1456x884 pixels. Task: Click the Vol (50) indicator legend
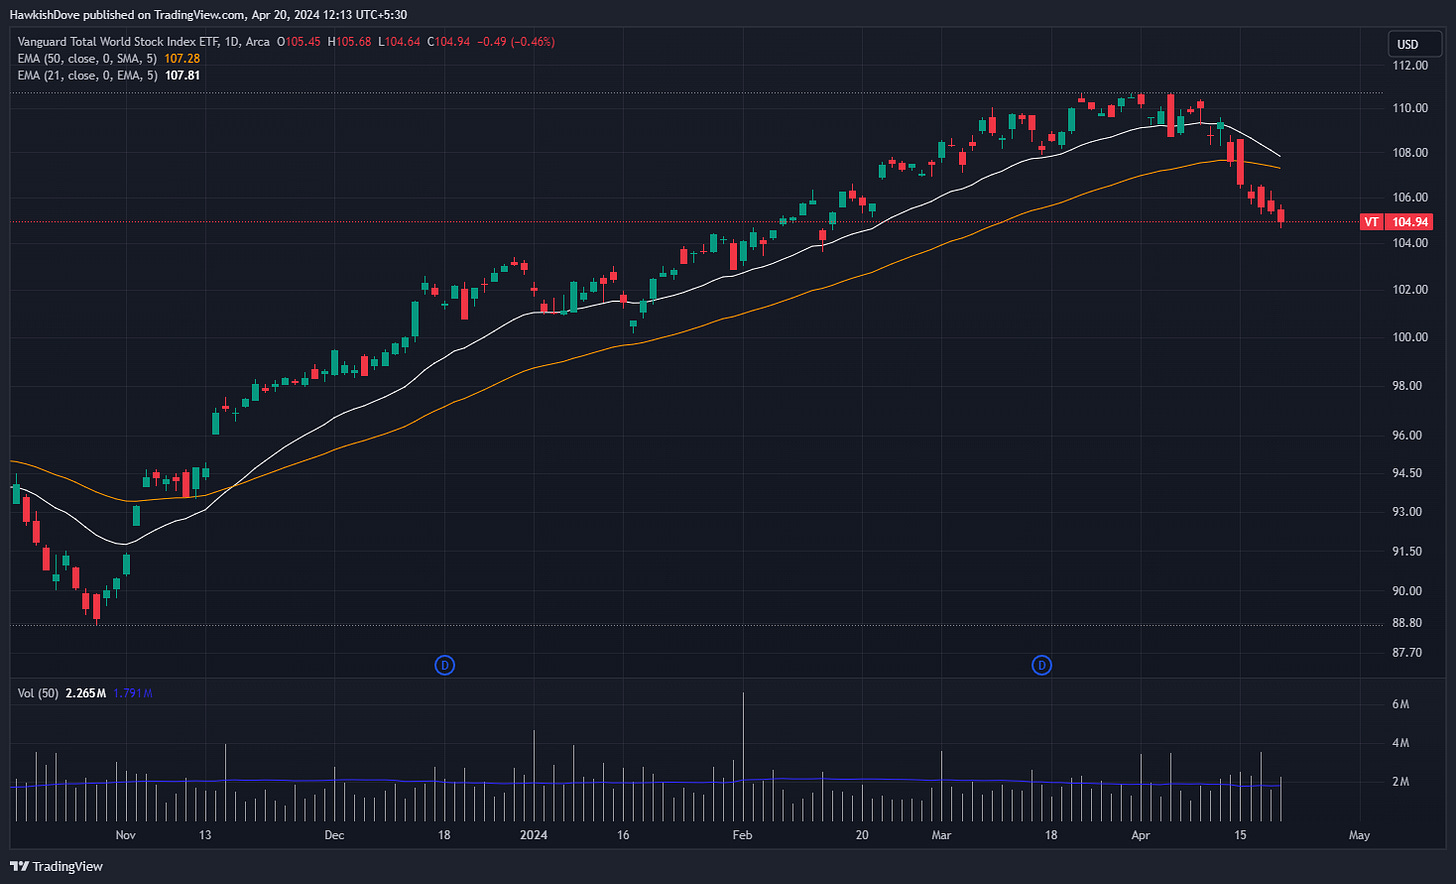pyautogui.click(x=38, y=693)
